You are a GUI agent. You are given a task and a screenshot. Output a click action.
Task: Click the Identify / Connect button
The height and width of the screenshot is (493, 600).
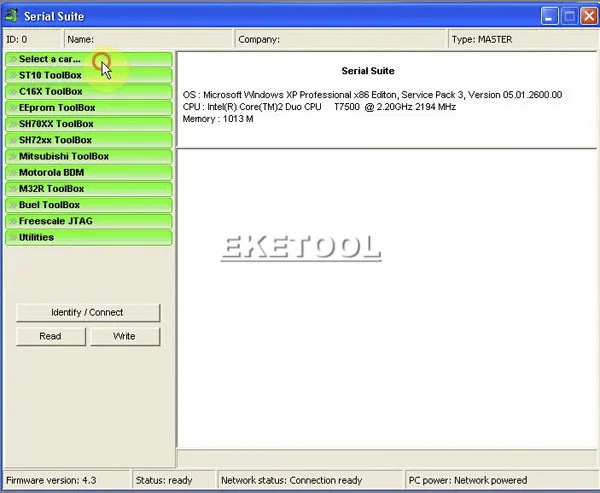click(x=88, y=312)
